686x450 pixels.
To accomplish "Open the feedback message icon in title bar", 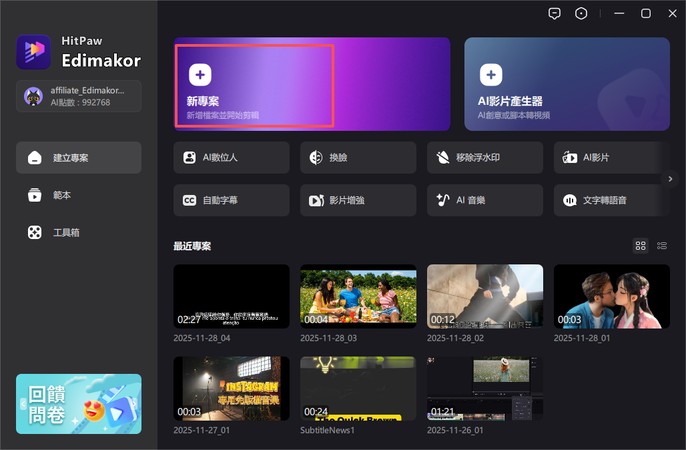I will (554, 14).
